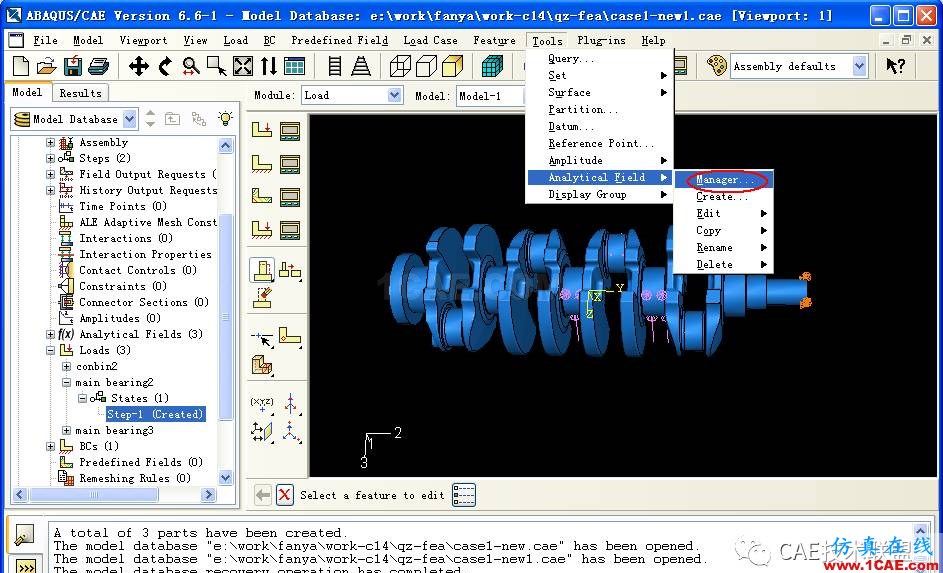Image resolution: width=943 pixels, height=573 pixels.
Task: Select the Pan View tool
Action: [x=138, y=66]
